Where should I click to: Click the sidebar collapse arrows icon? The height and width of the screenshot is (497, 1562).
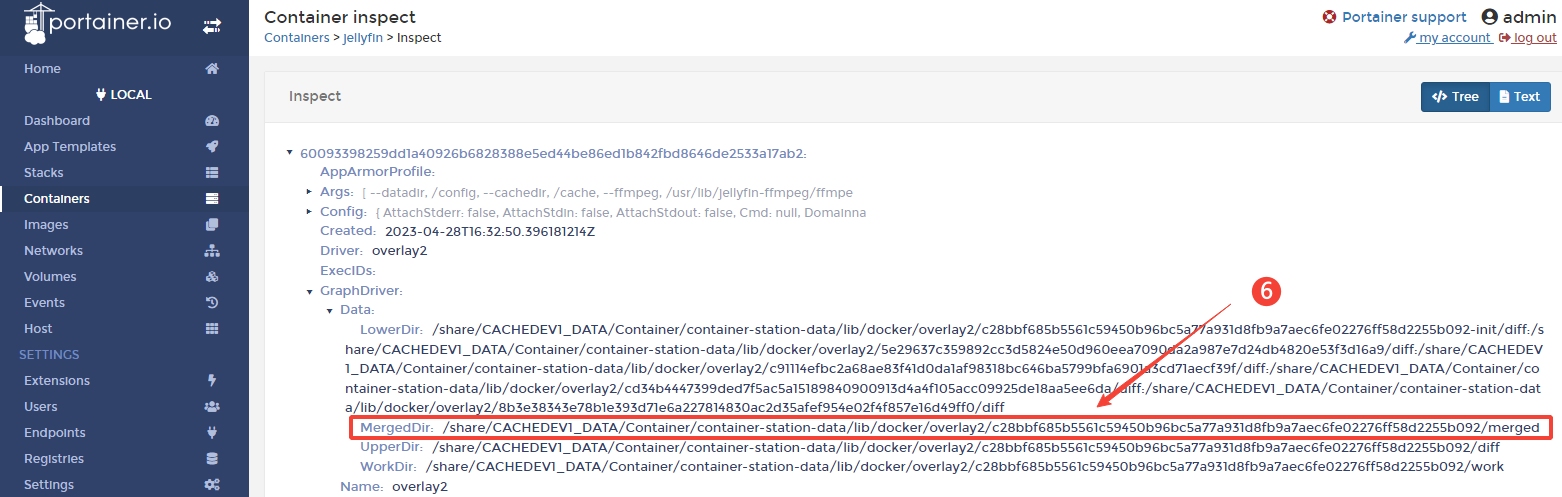coord(211,26)
